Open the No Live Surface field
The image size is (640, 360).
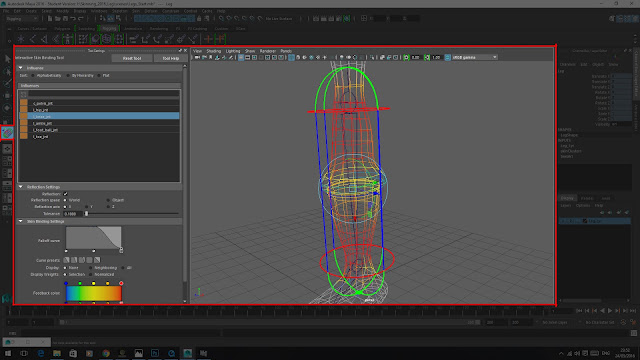[x=279, y=18]
